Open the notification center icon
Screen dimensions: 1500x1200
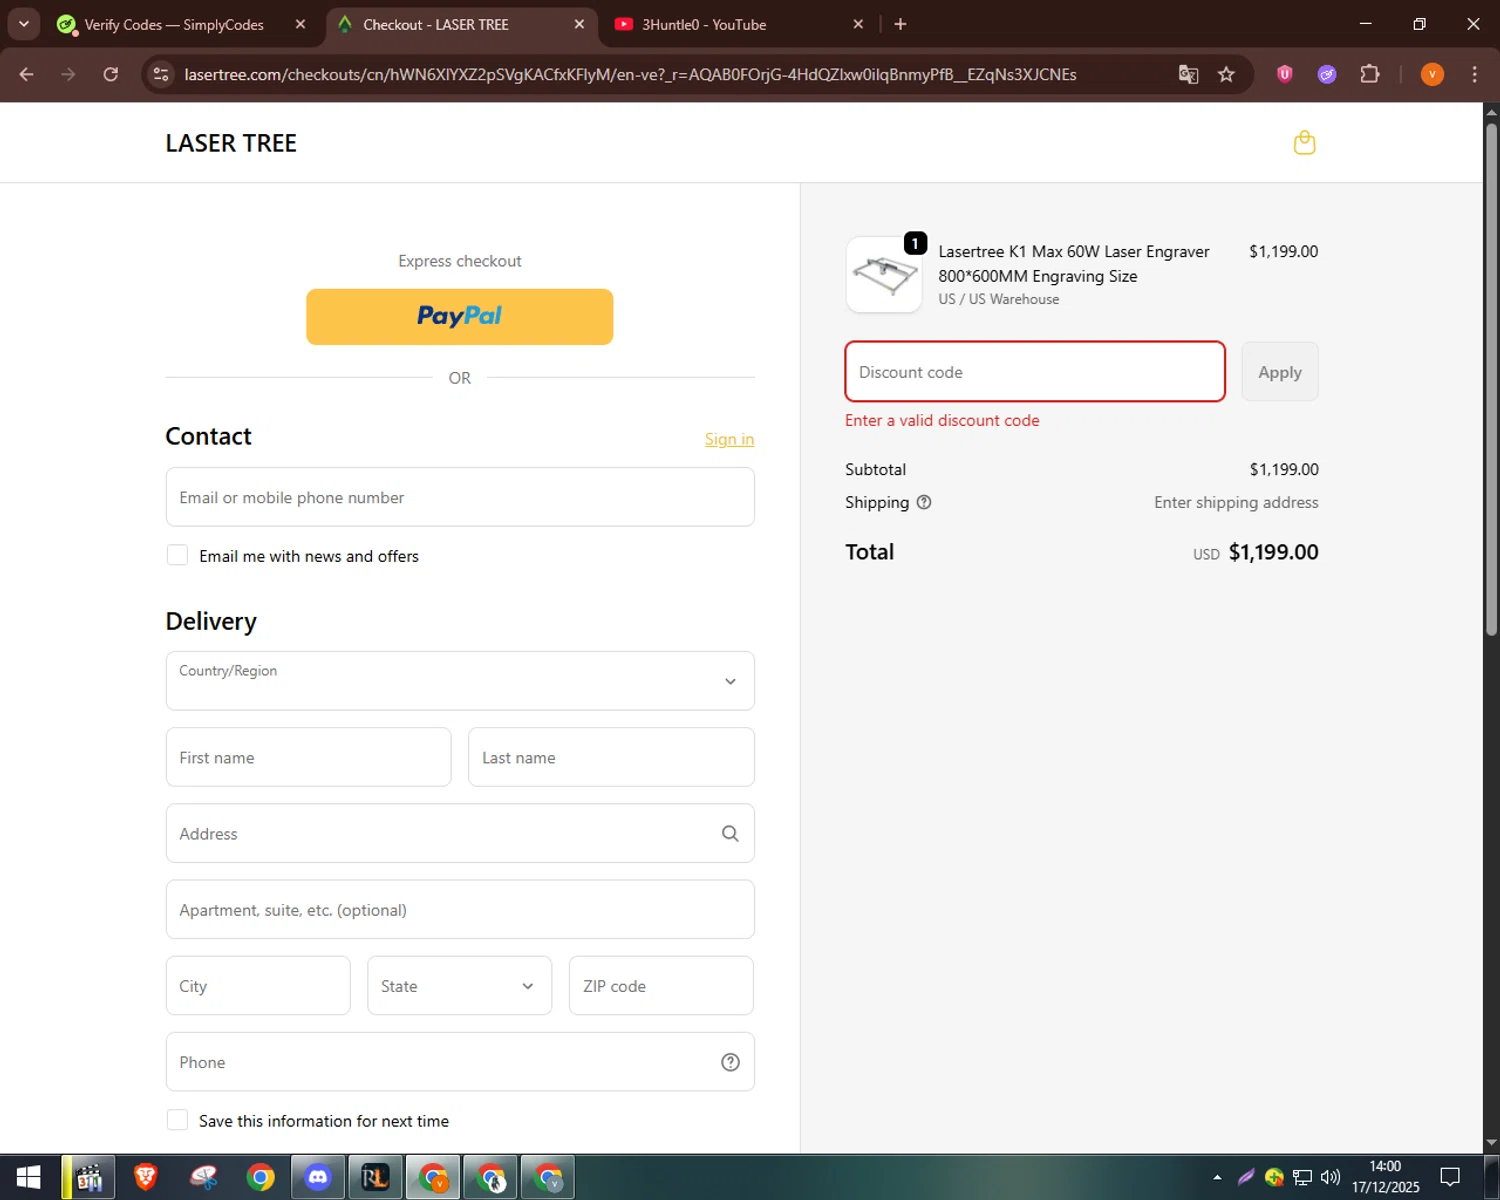click(1450, 1177)
